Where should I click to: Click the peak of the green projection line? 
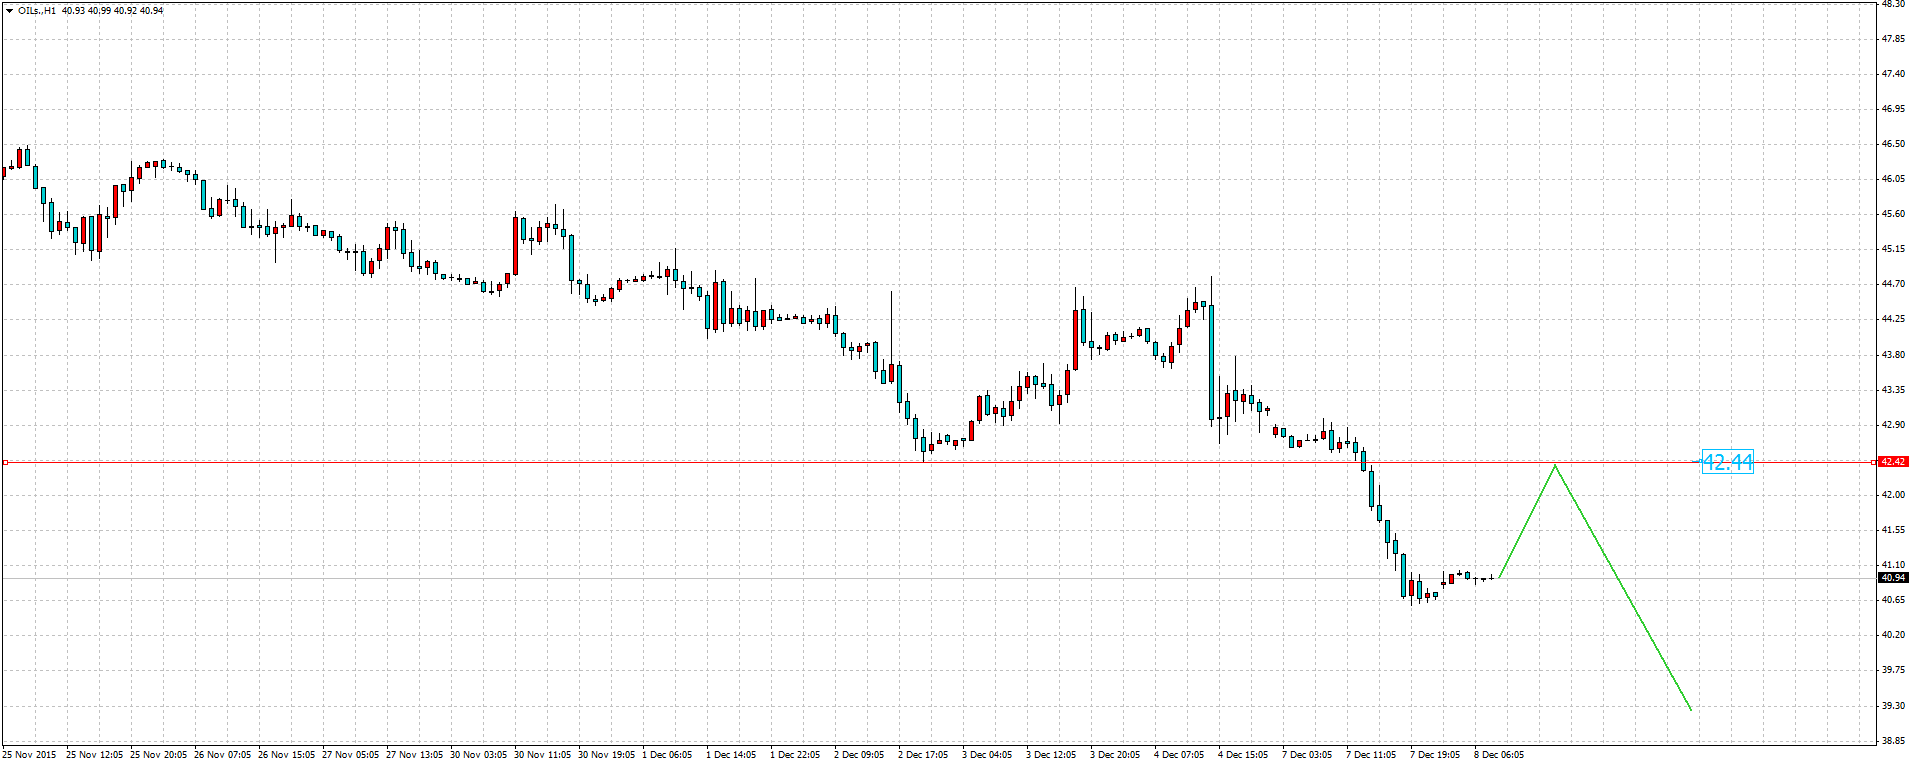click(1555, 465)
